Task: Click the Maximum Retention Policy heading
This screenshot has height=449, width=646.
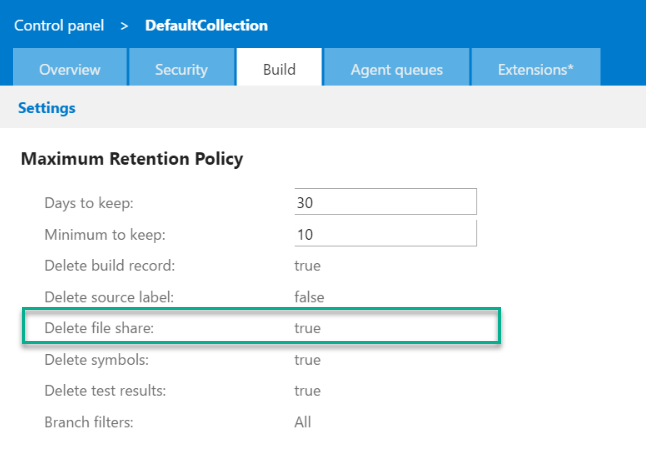Action: click(x=132, y=158)
